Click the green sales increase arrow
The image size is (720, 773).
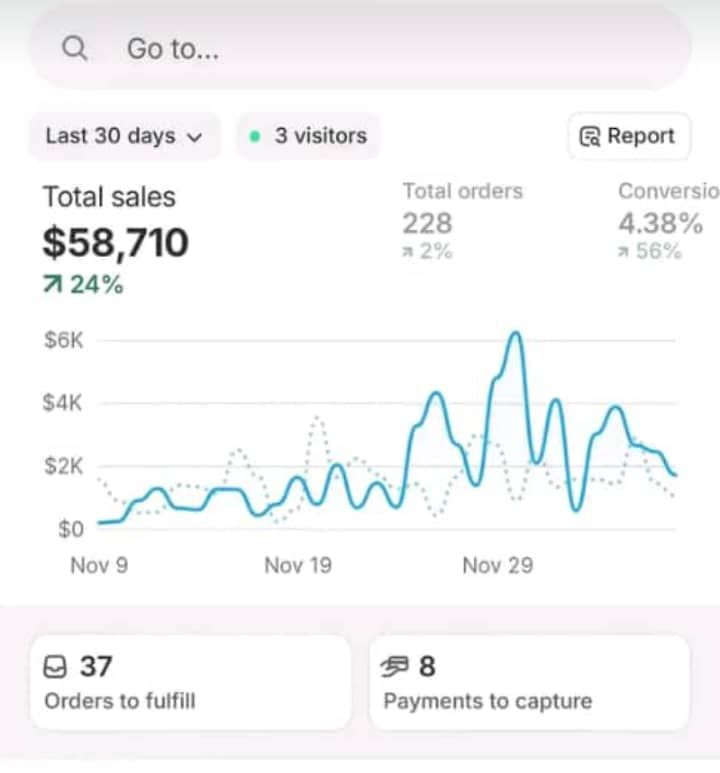click(52, 286)
